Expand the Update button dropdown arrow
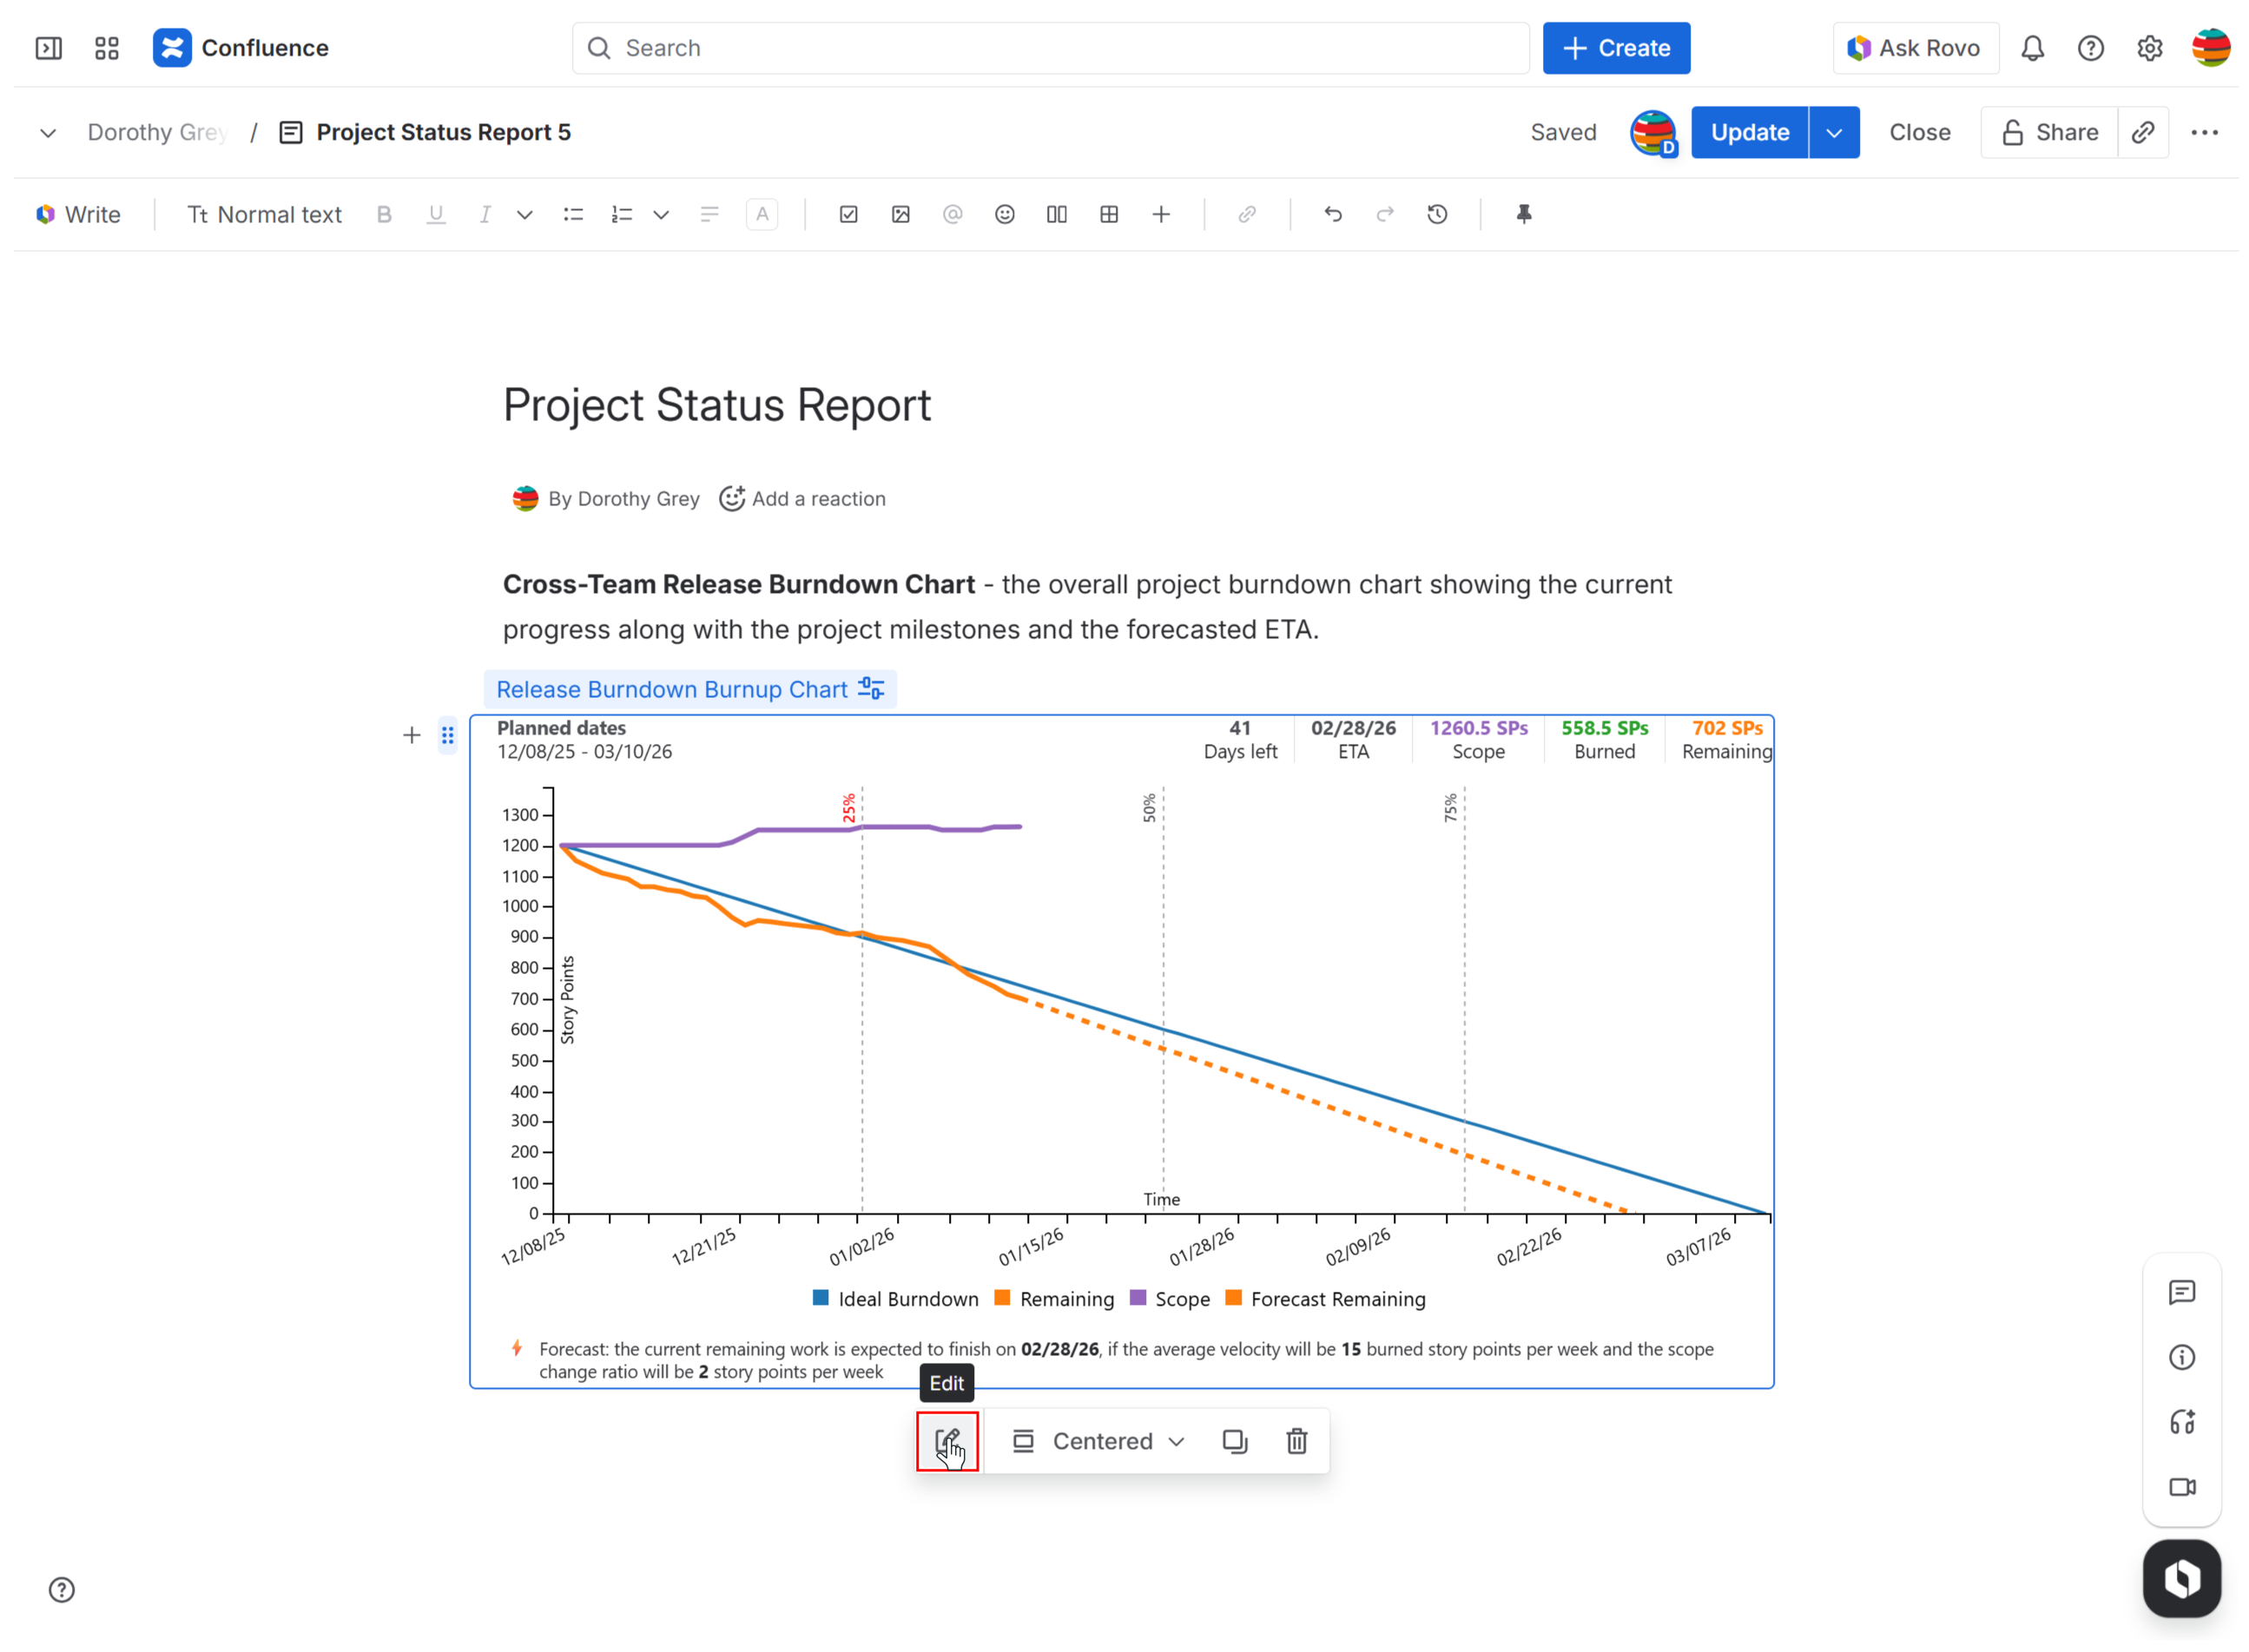Viewport: 2249px width, 1652px height. click(x=1833, y=132)
